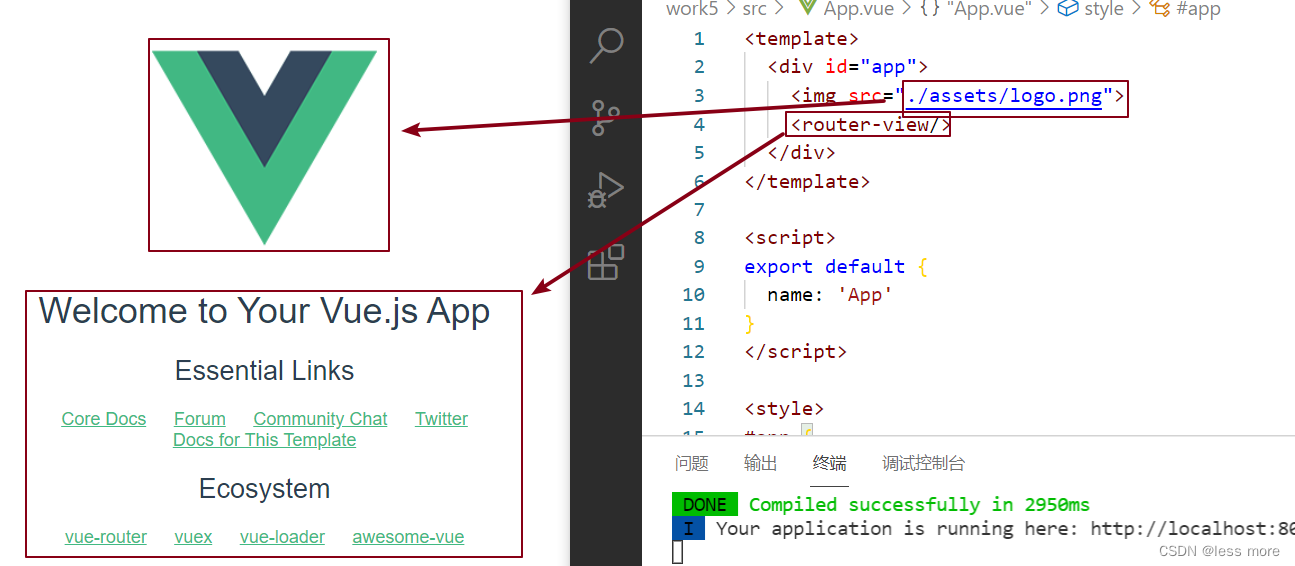Click the <template> tag on line 1
This screenshot has width=1295, height=566.
[801, 39]
